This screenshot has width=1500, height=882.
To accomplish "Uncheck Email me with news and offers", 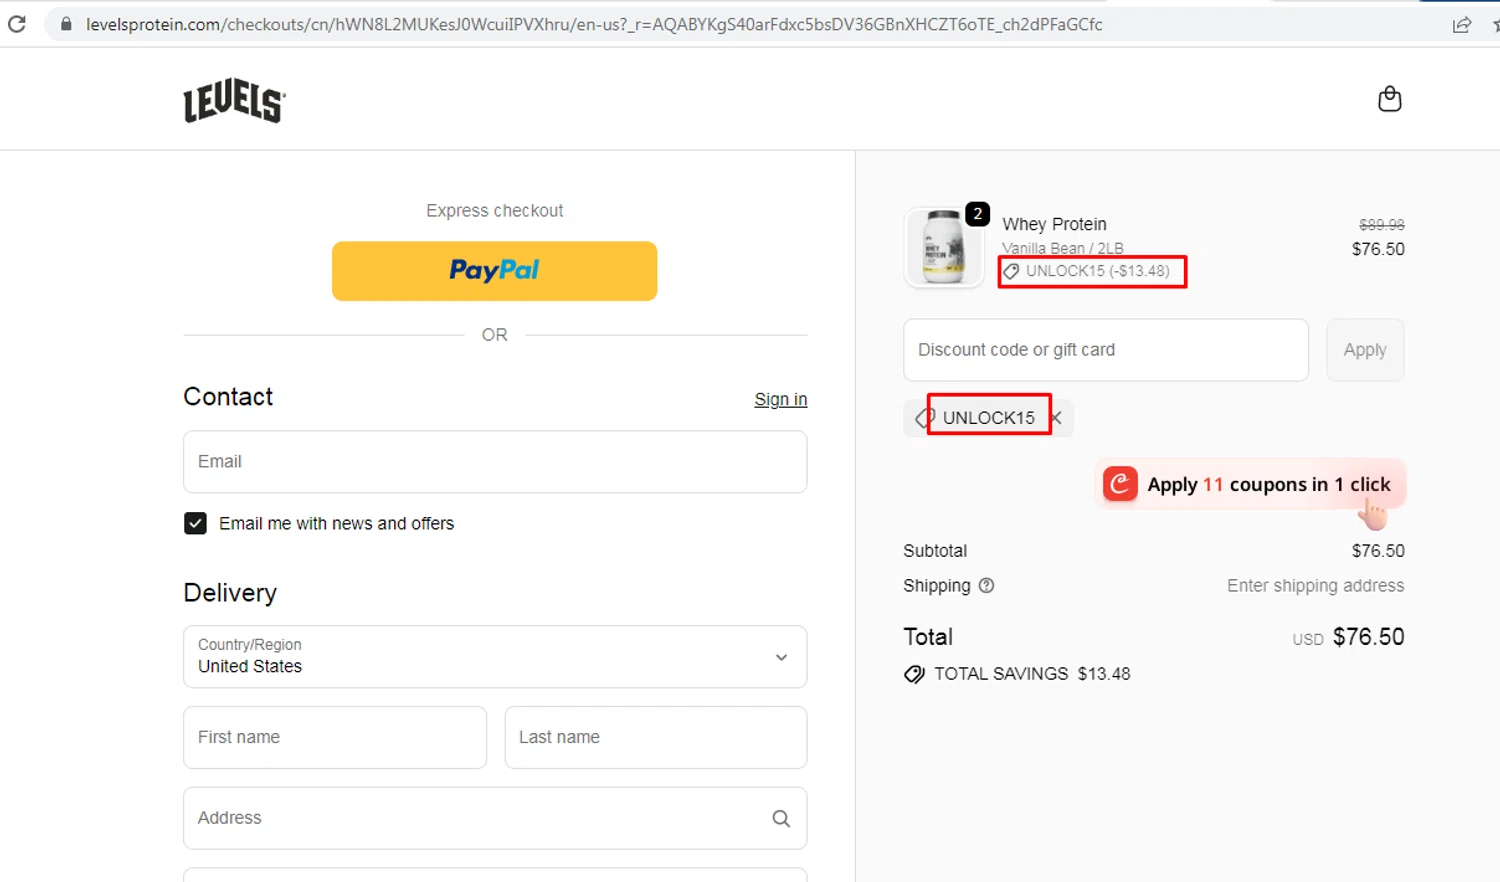I will point(195,523).
